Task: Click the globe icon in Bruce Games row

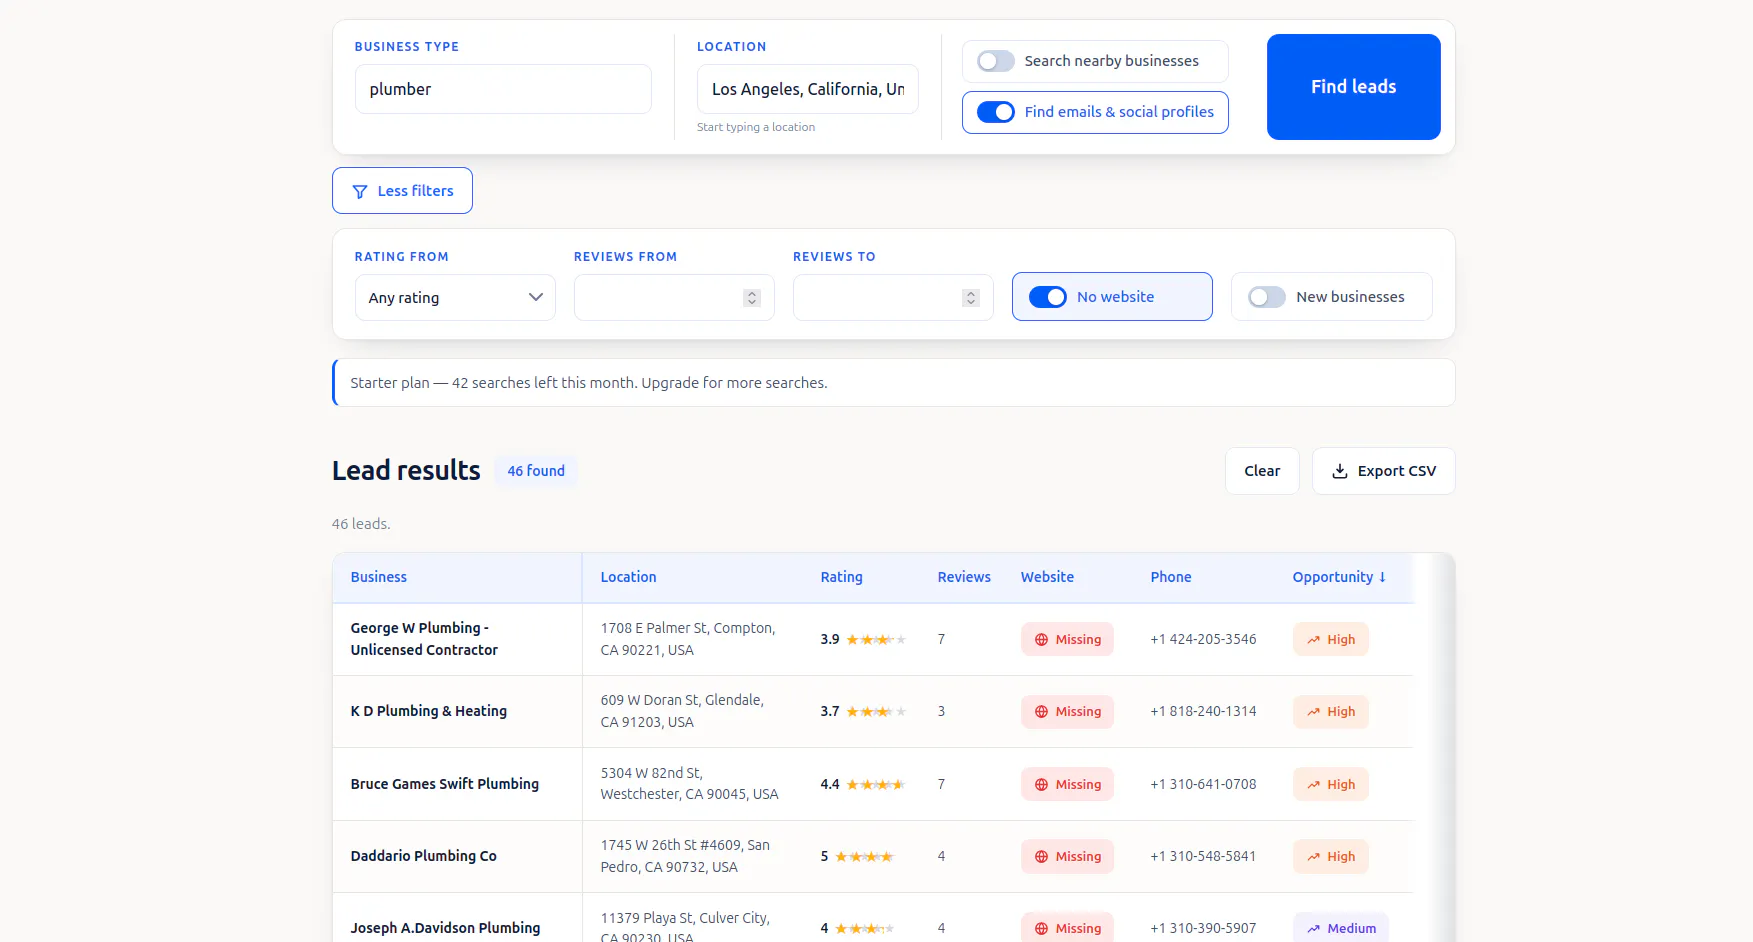Action: coord(1041,785)
